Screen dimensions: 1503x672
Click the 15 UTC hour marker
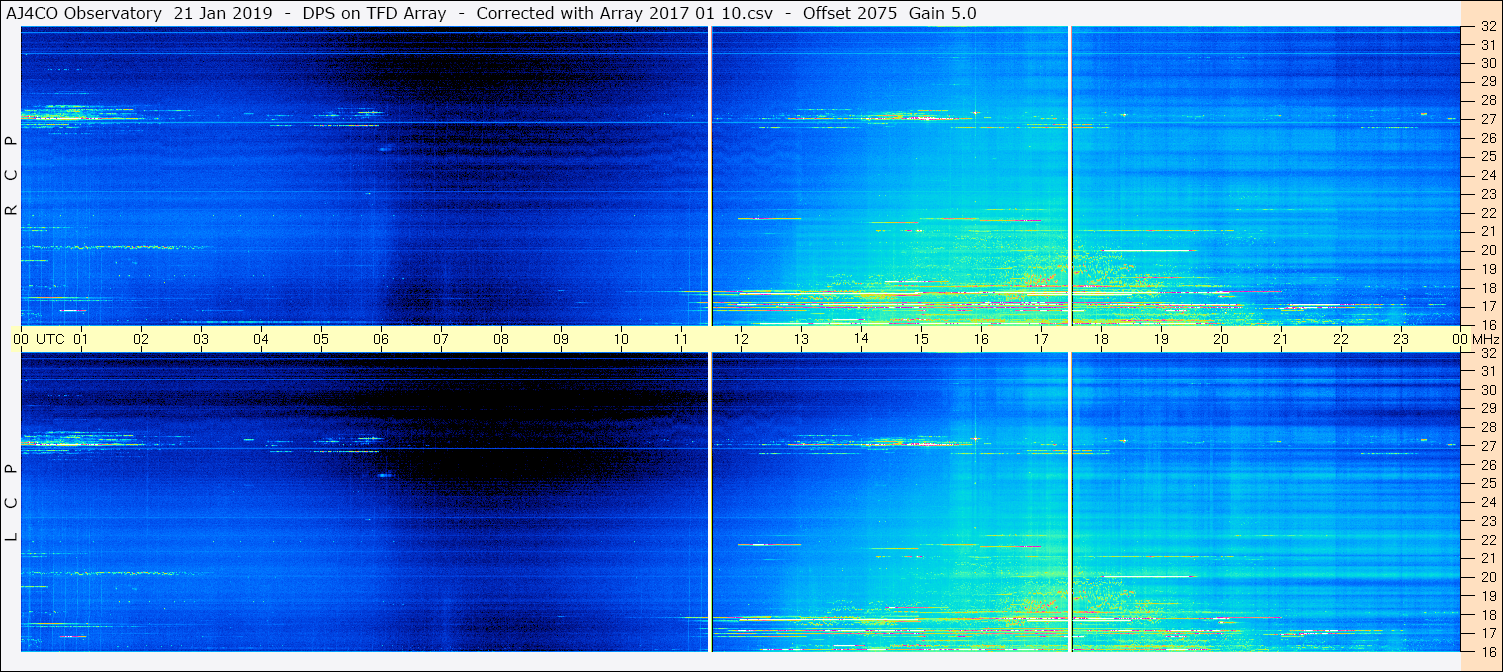[921, 339]
